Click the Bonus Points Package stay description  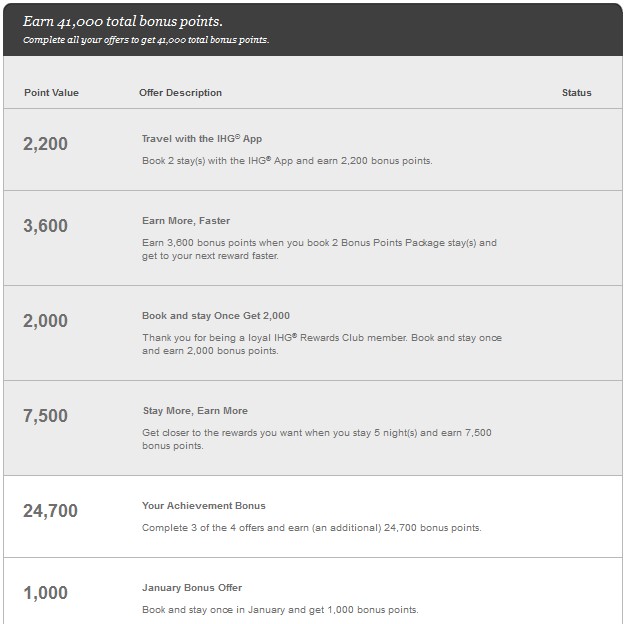click(x=319, y=249)
